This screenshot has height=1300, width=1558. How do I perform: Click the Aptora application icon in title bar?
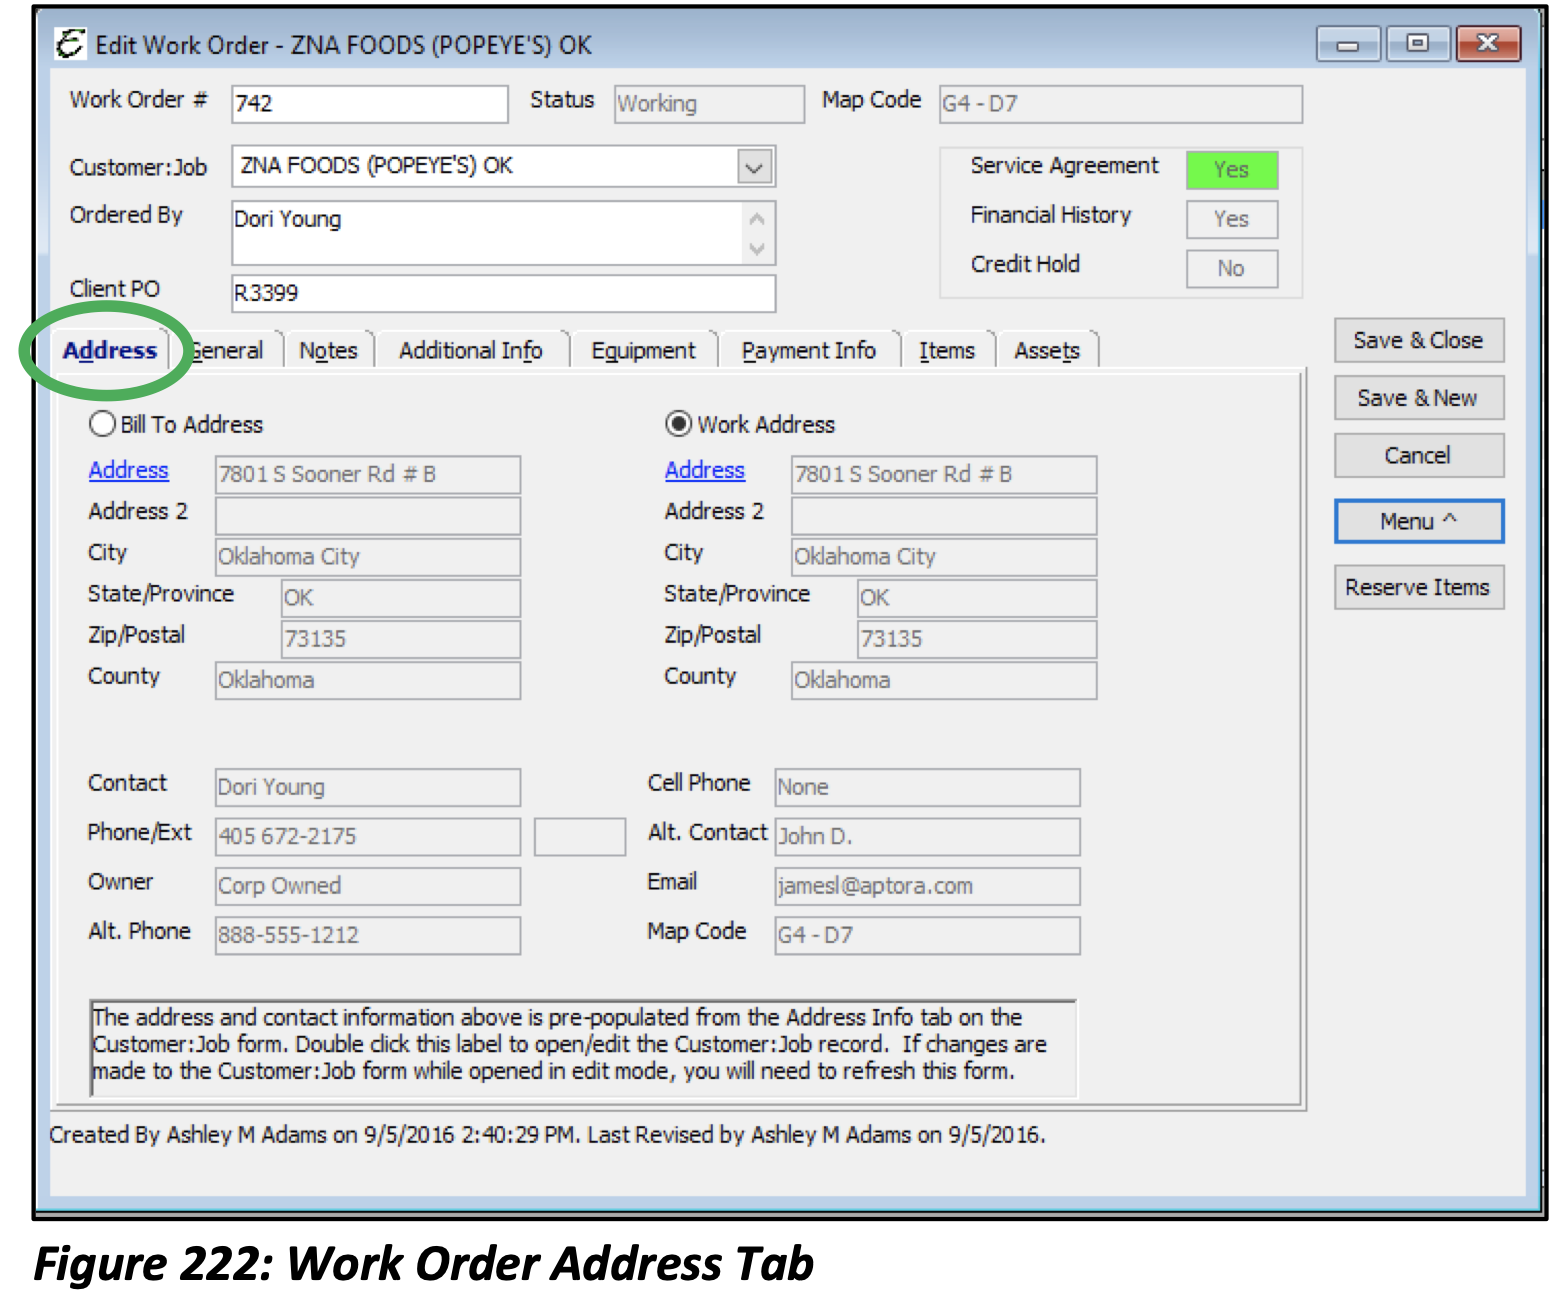[x=68, y=43]
